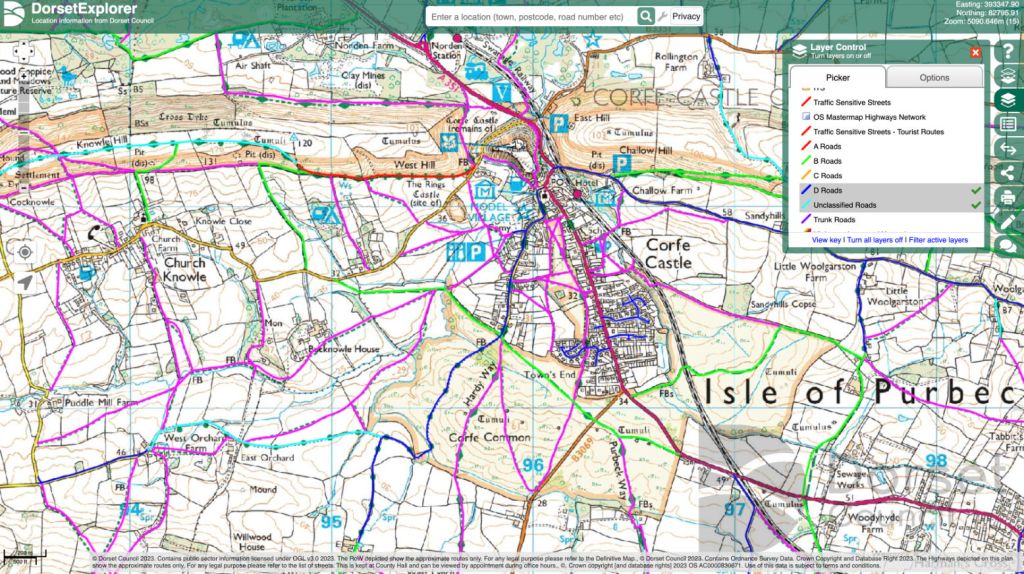Select the Picker tab
This screenshot has width=1024, height=574.
pos(837,78)
